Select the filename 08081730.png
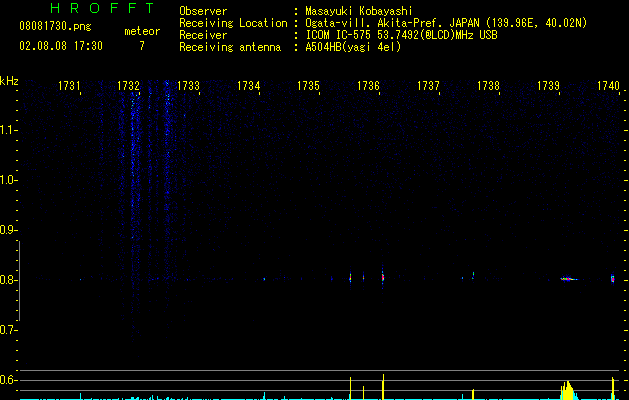The image size is (629, 400). 55,27
